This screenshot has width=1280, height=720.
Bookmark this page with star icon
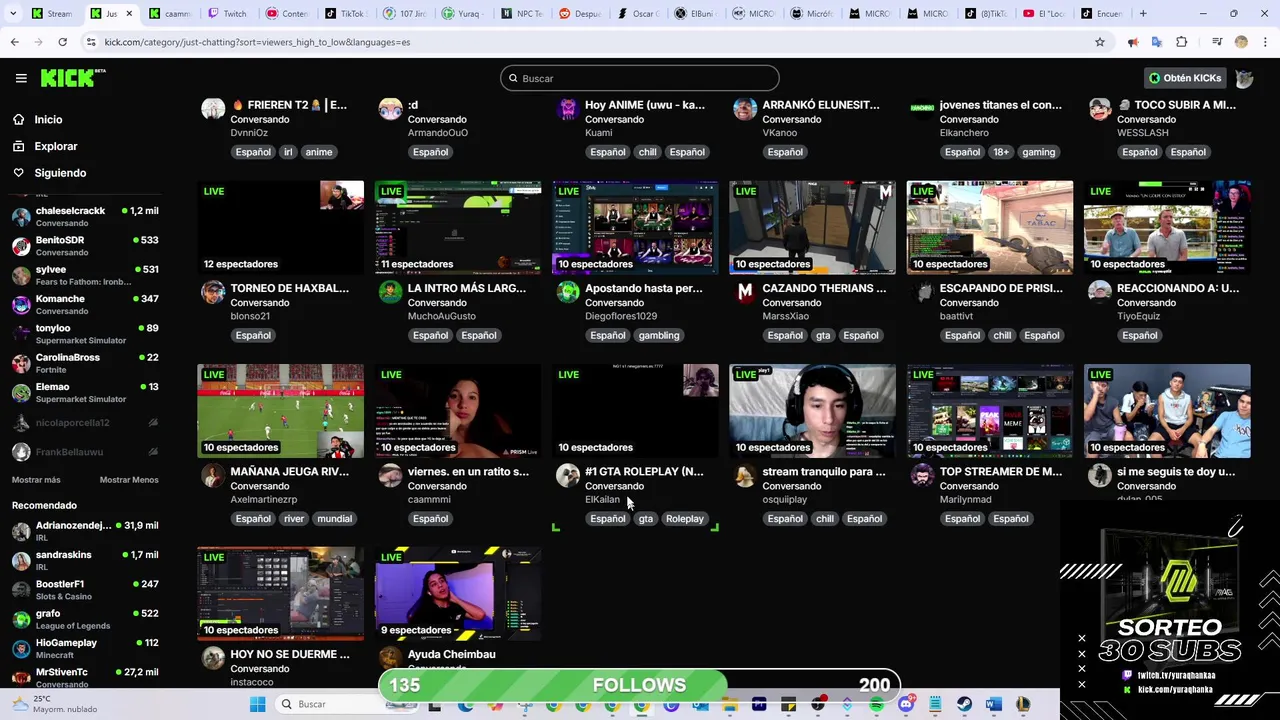1100,42
